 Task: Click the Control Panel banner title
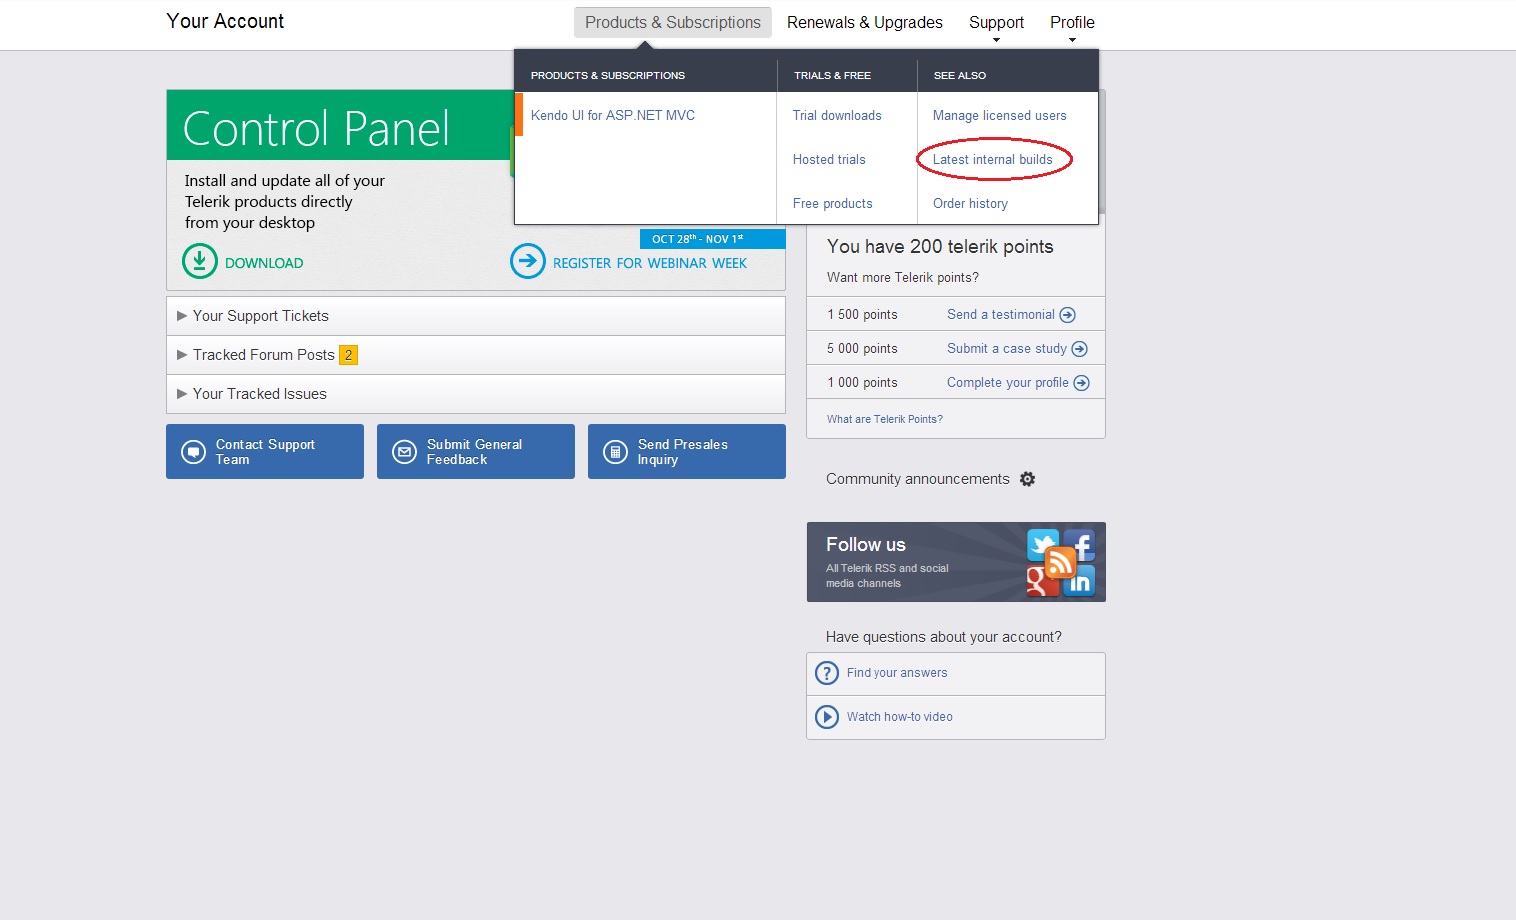click(316, 128)
